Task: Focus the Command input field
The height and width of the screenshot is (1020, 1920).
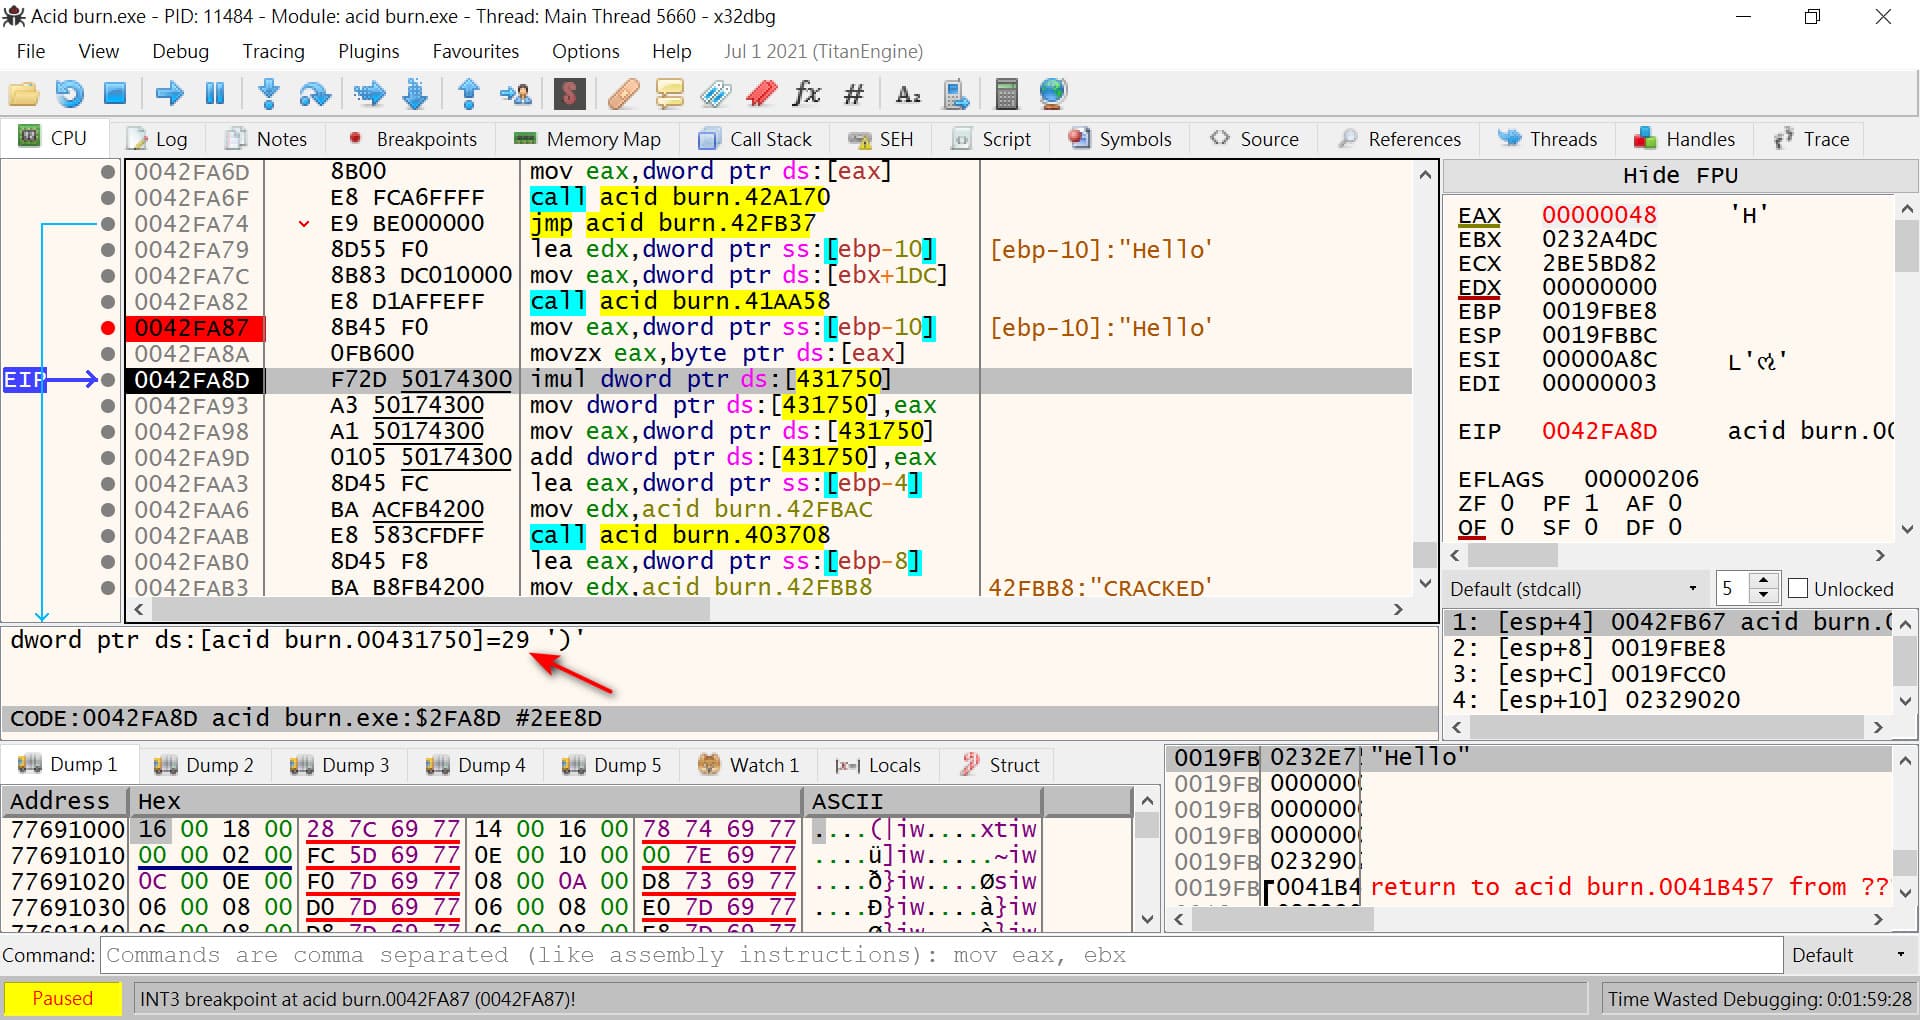Action: (940, 955)
